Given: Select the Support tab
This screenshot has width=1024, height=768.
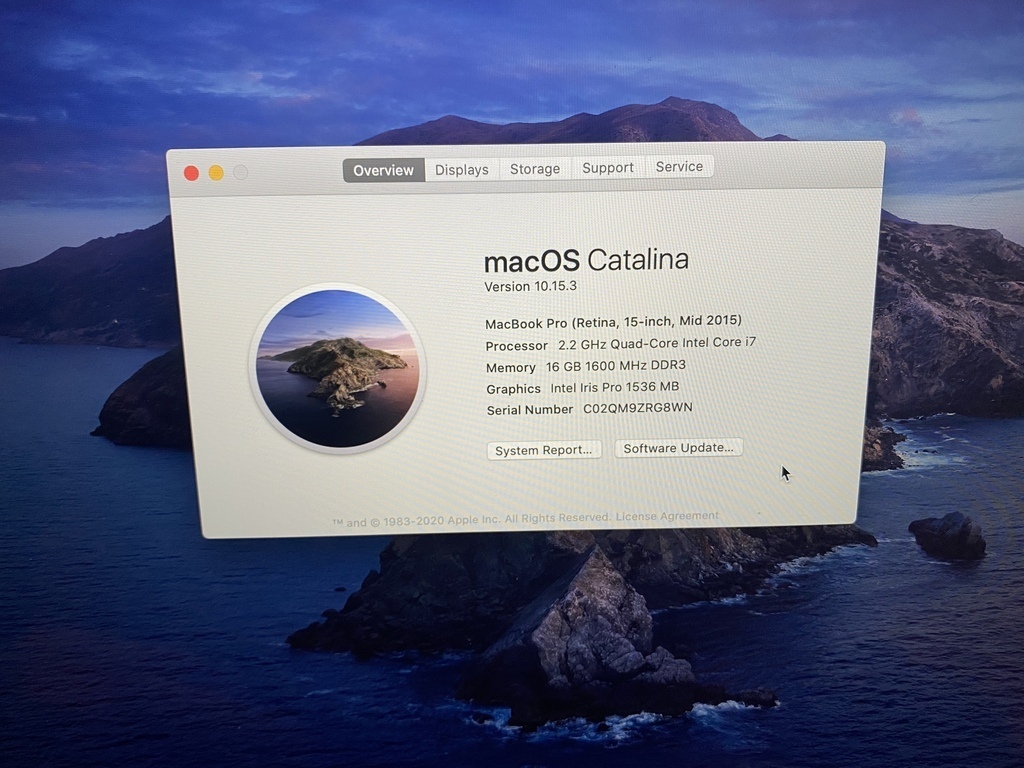Looking at the screenshot, I should tap(608, 168).
